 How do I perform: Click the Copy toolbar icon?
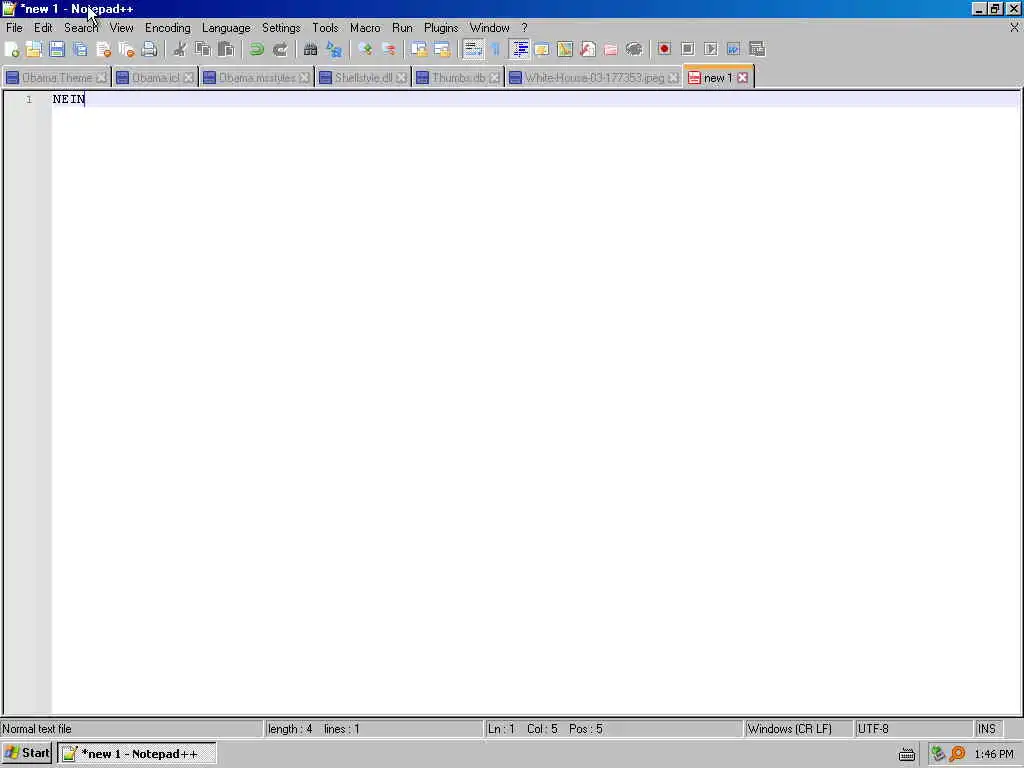coord(202,49)
